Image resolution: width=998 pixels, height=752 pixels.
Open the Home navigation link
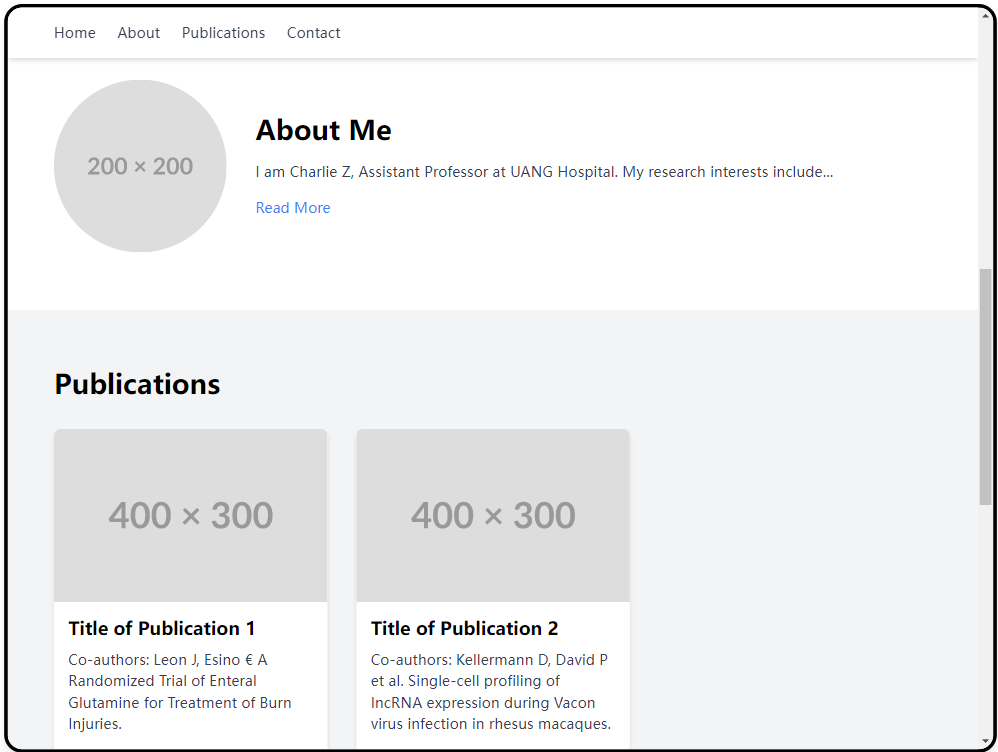74,32
